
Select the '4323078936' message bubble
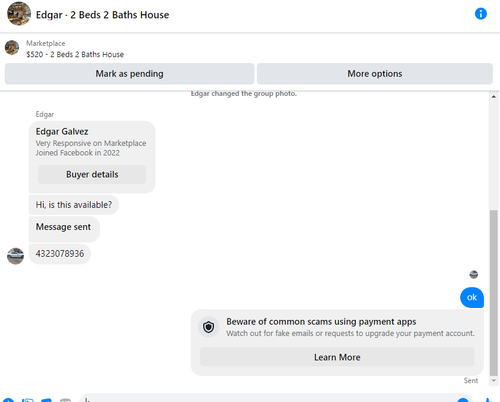(x=60, y=254)
